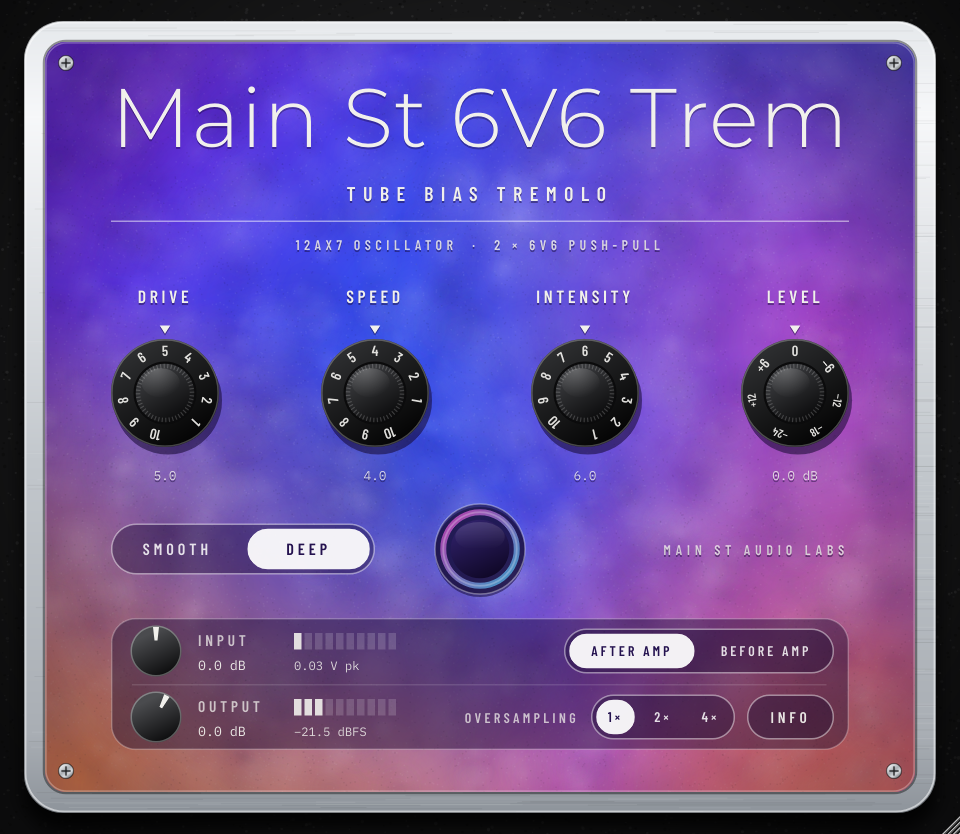960x834 pixels.
Task: Select the DEEP tremolo mode
Action: [x=308, y=549]
